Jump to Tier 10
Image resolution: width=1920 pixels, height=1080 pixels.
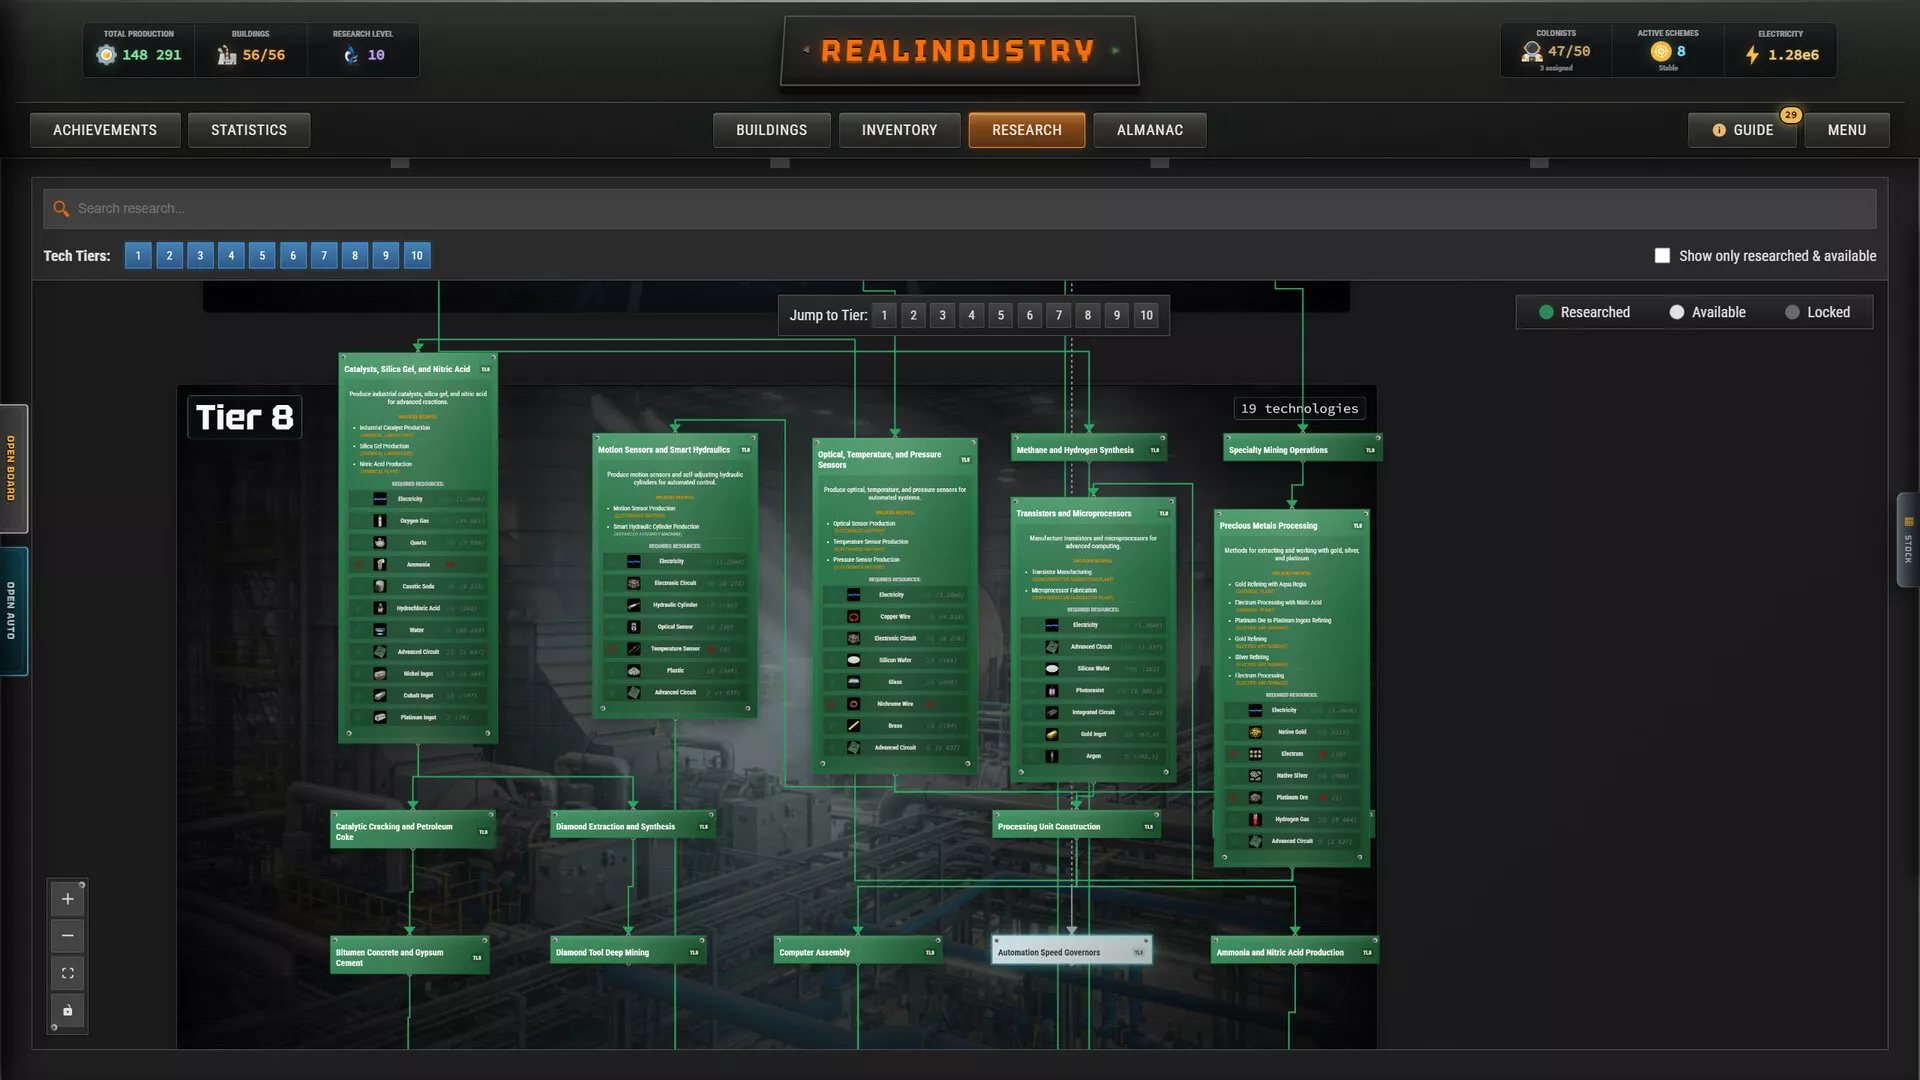pos(1146,315)
